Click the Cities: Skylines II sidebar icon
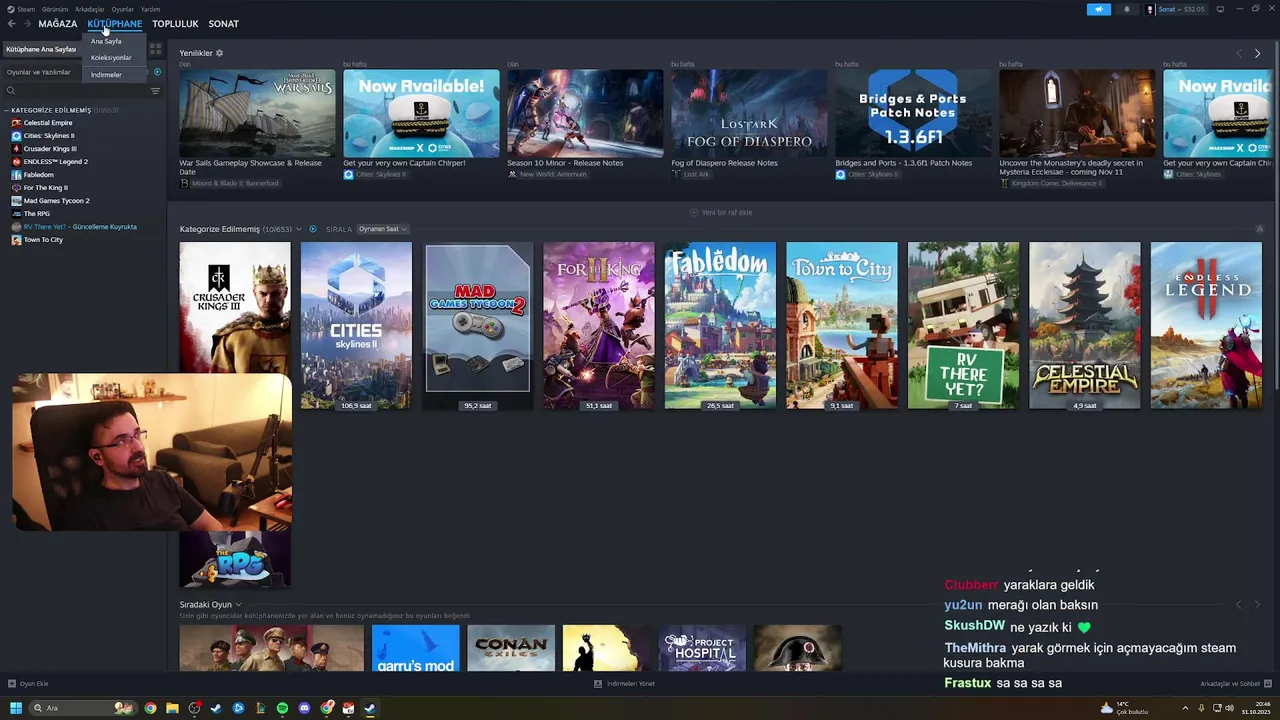The image size is (1280, 720). (16, 136)
